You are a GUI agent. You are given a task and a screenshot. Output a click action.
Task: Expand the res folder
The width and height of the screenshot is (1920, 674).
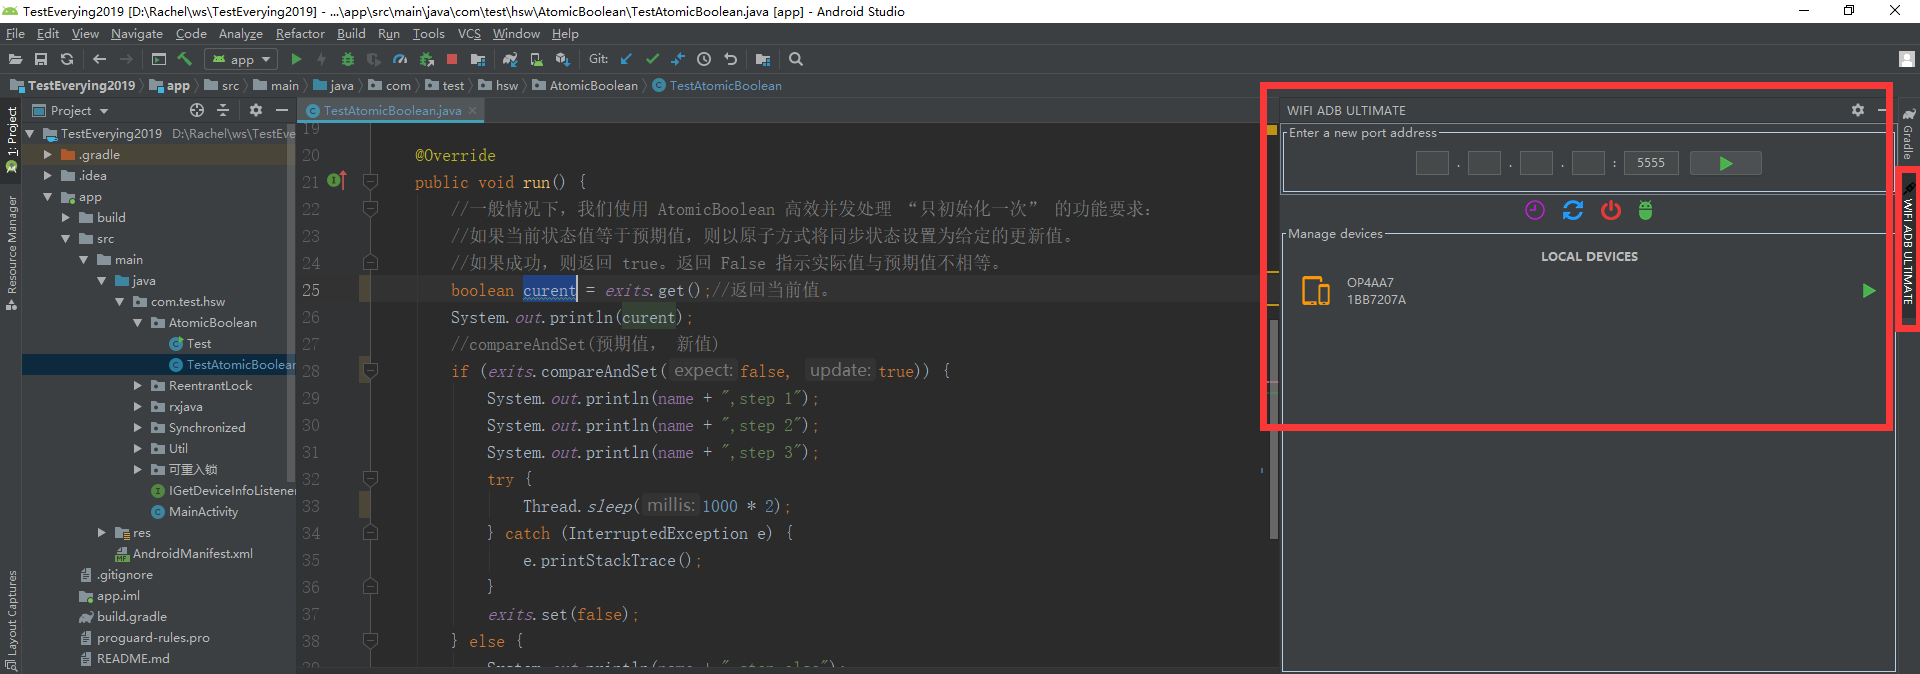102,533
